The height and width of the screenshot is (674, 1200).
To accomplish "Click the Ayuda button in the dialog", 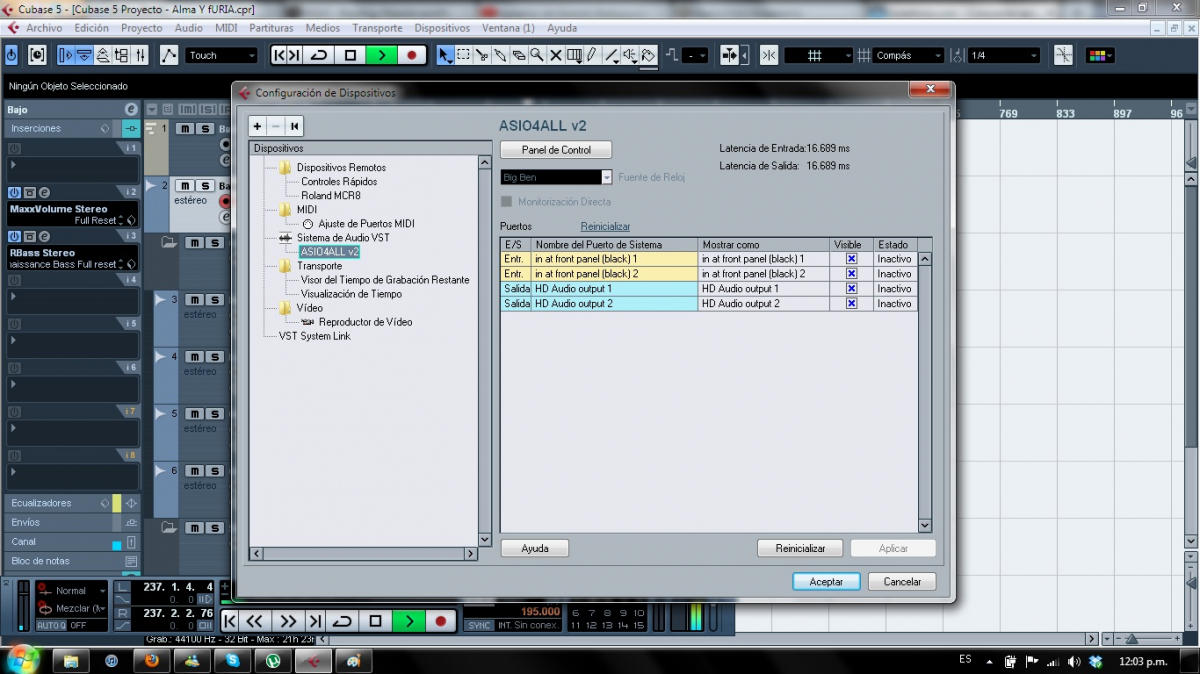I will (x=535, y=548).
